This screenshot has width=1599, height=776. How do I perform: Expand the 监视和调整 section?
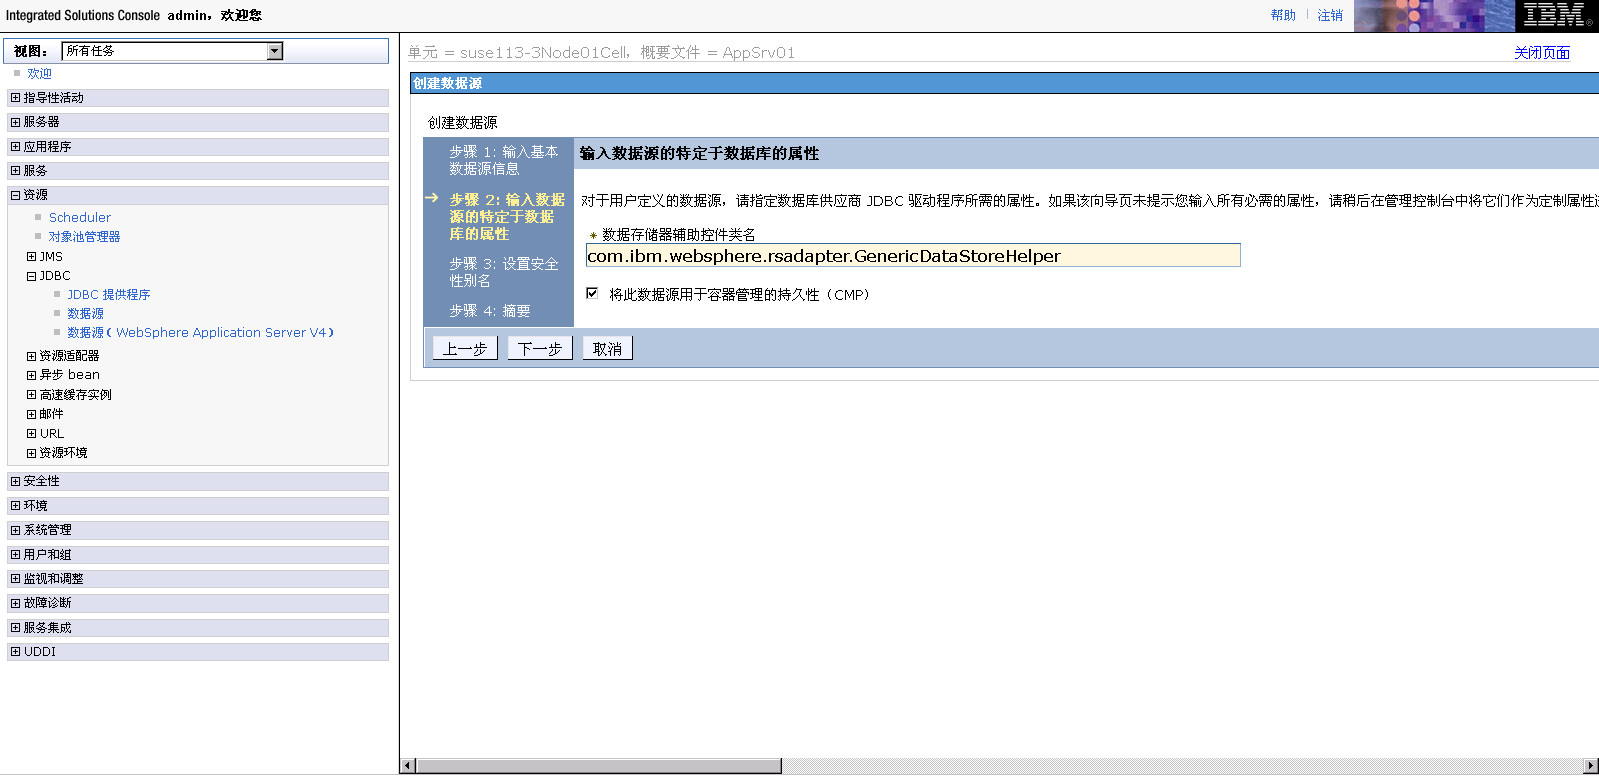(15, 579)
